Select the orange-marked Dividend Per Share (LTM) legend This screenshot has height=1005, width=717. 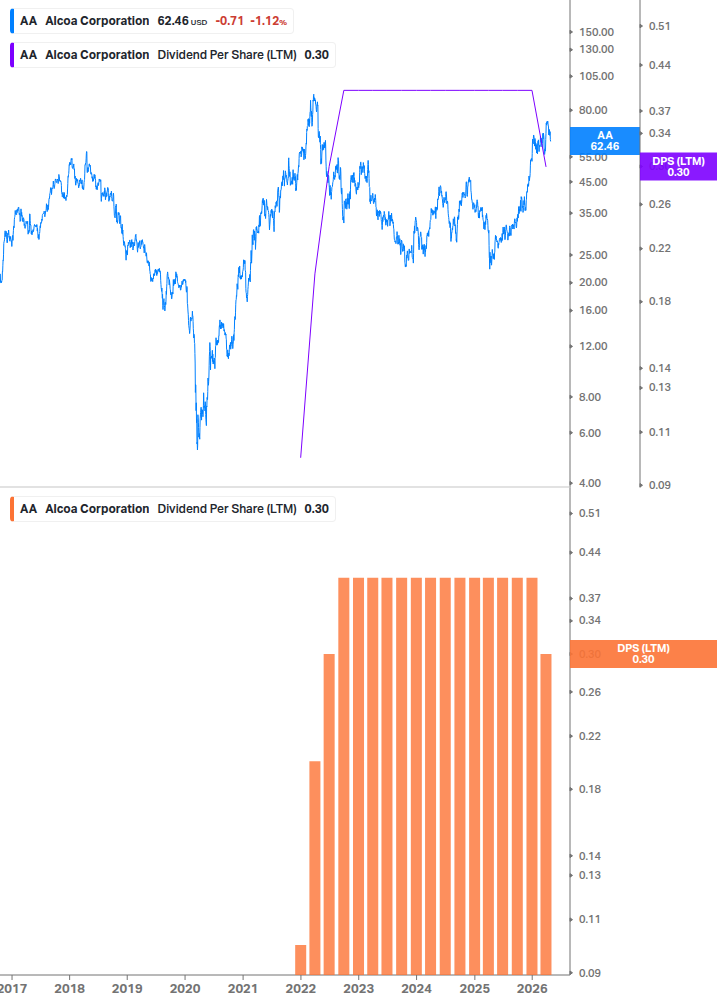pos(172,509)
